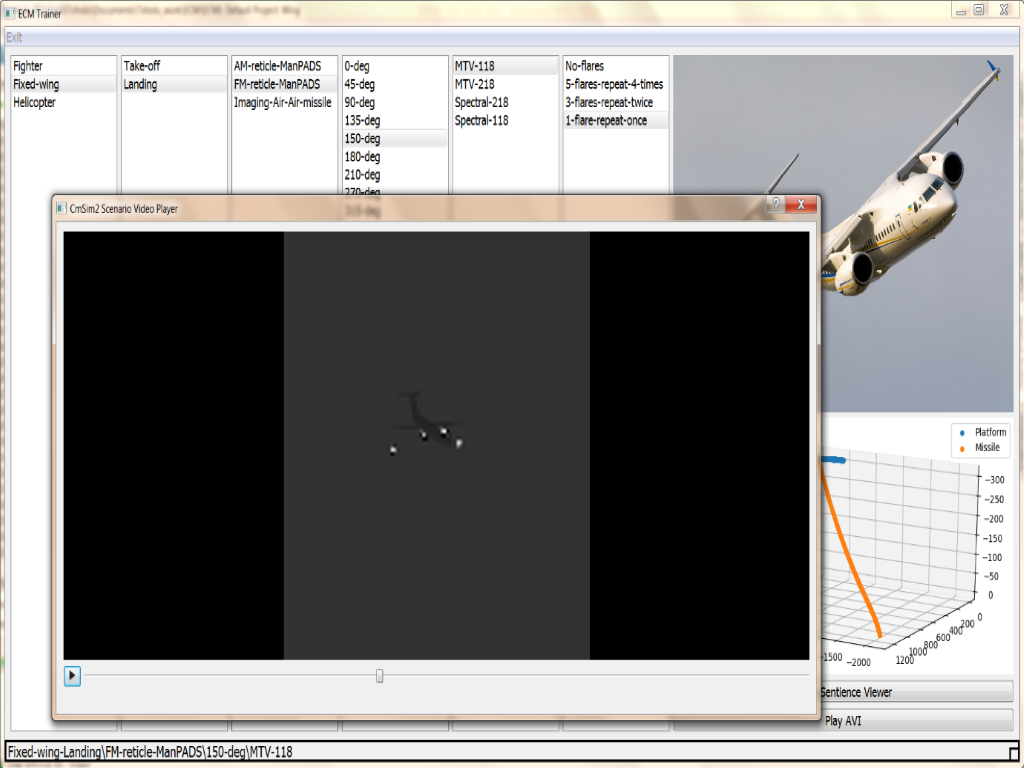Select Take-off flight phase
This screenshot has height=768, width=1024.
click(x=141, y=67)
